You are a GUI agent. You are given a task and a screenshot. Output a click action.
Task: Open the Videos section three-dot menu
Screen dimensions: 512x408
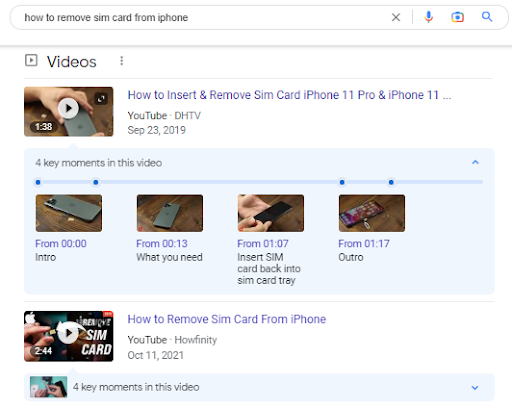(x=122, y=61)
